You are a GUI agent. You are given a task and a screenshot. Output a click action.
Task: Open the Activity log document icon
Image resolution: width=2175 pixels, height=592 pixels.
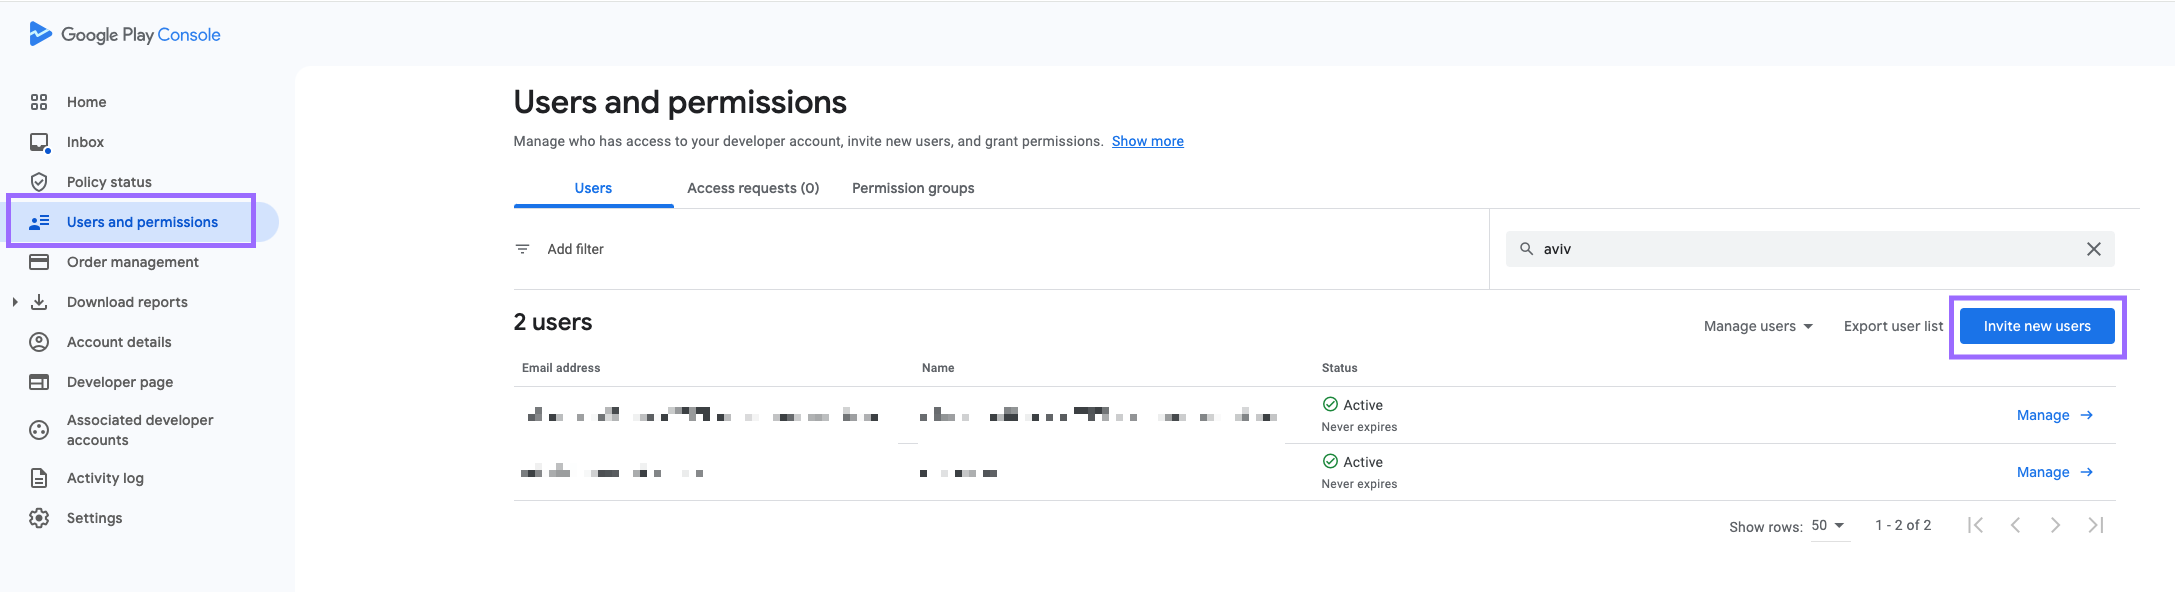pyautogui.click(x=39, y=478)
